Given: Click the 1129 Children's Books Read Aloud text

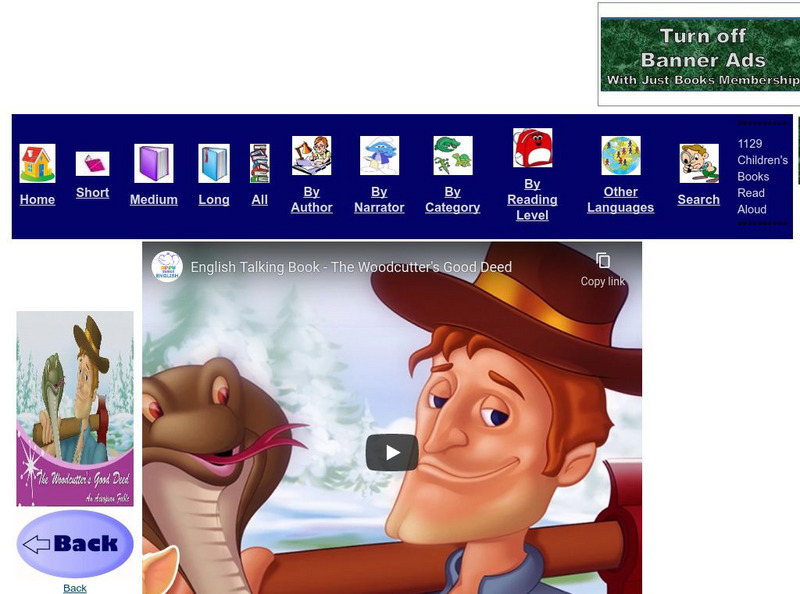Looking at the screenshot, I should (x=762, y=177).
